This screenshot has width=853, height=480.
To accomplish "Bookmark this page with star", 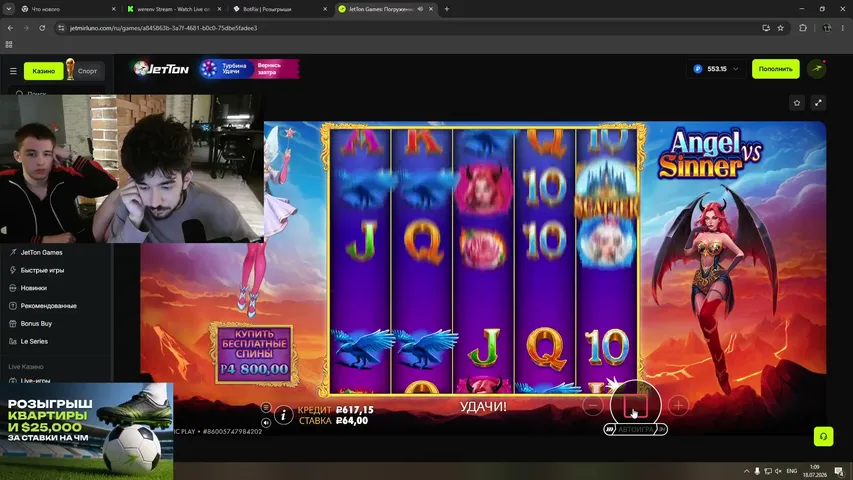I will click(781, 28).
